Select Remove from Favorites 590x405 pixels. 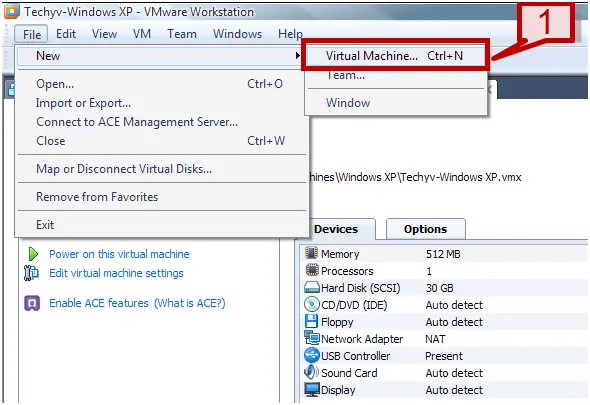pos(162,197)
